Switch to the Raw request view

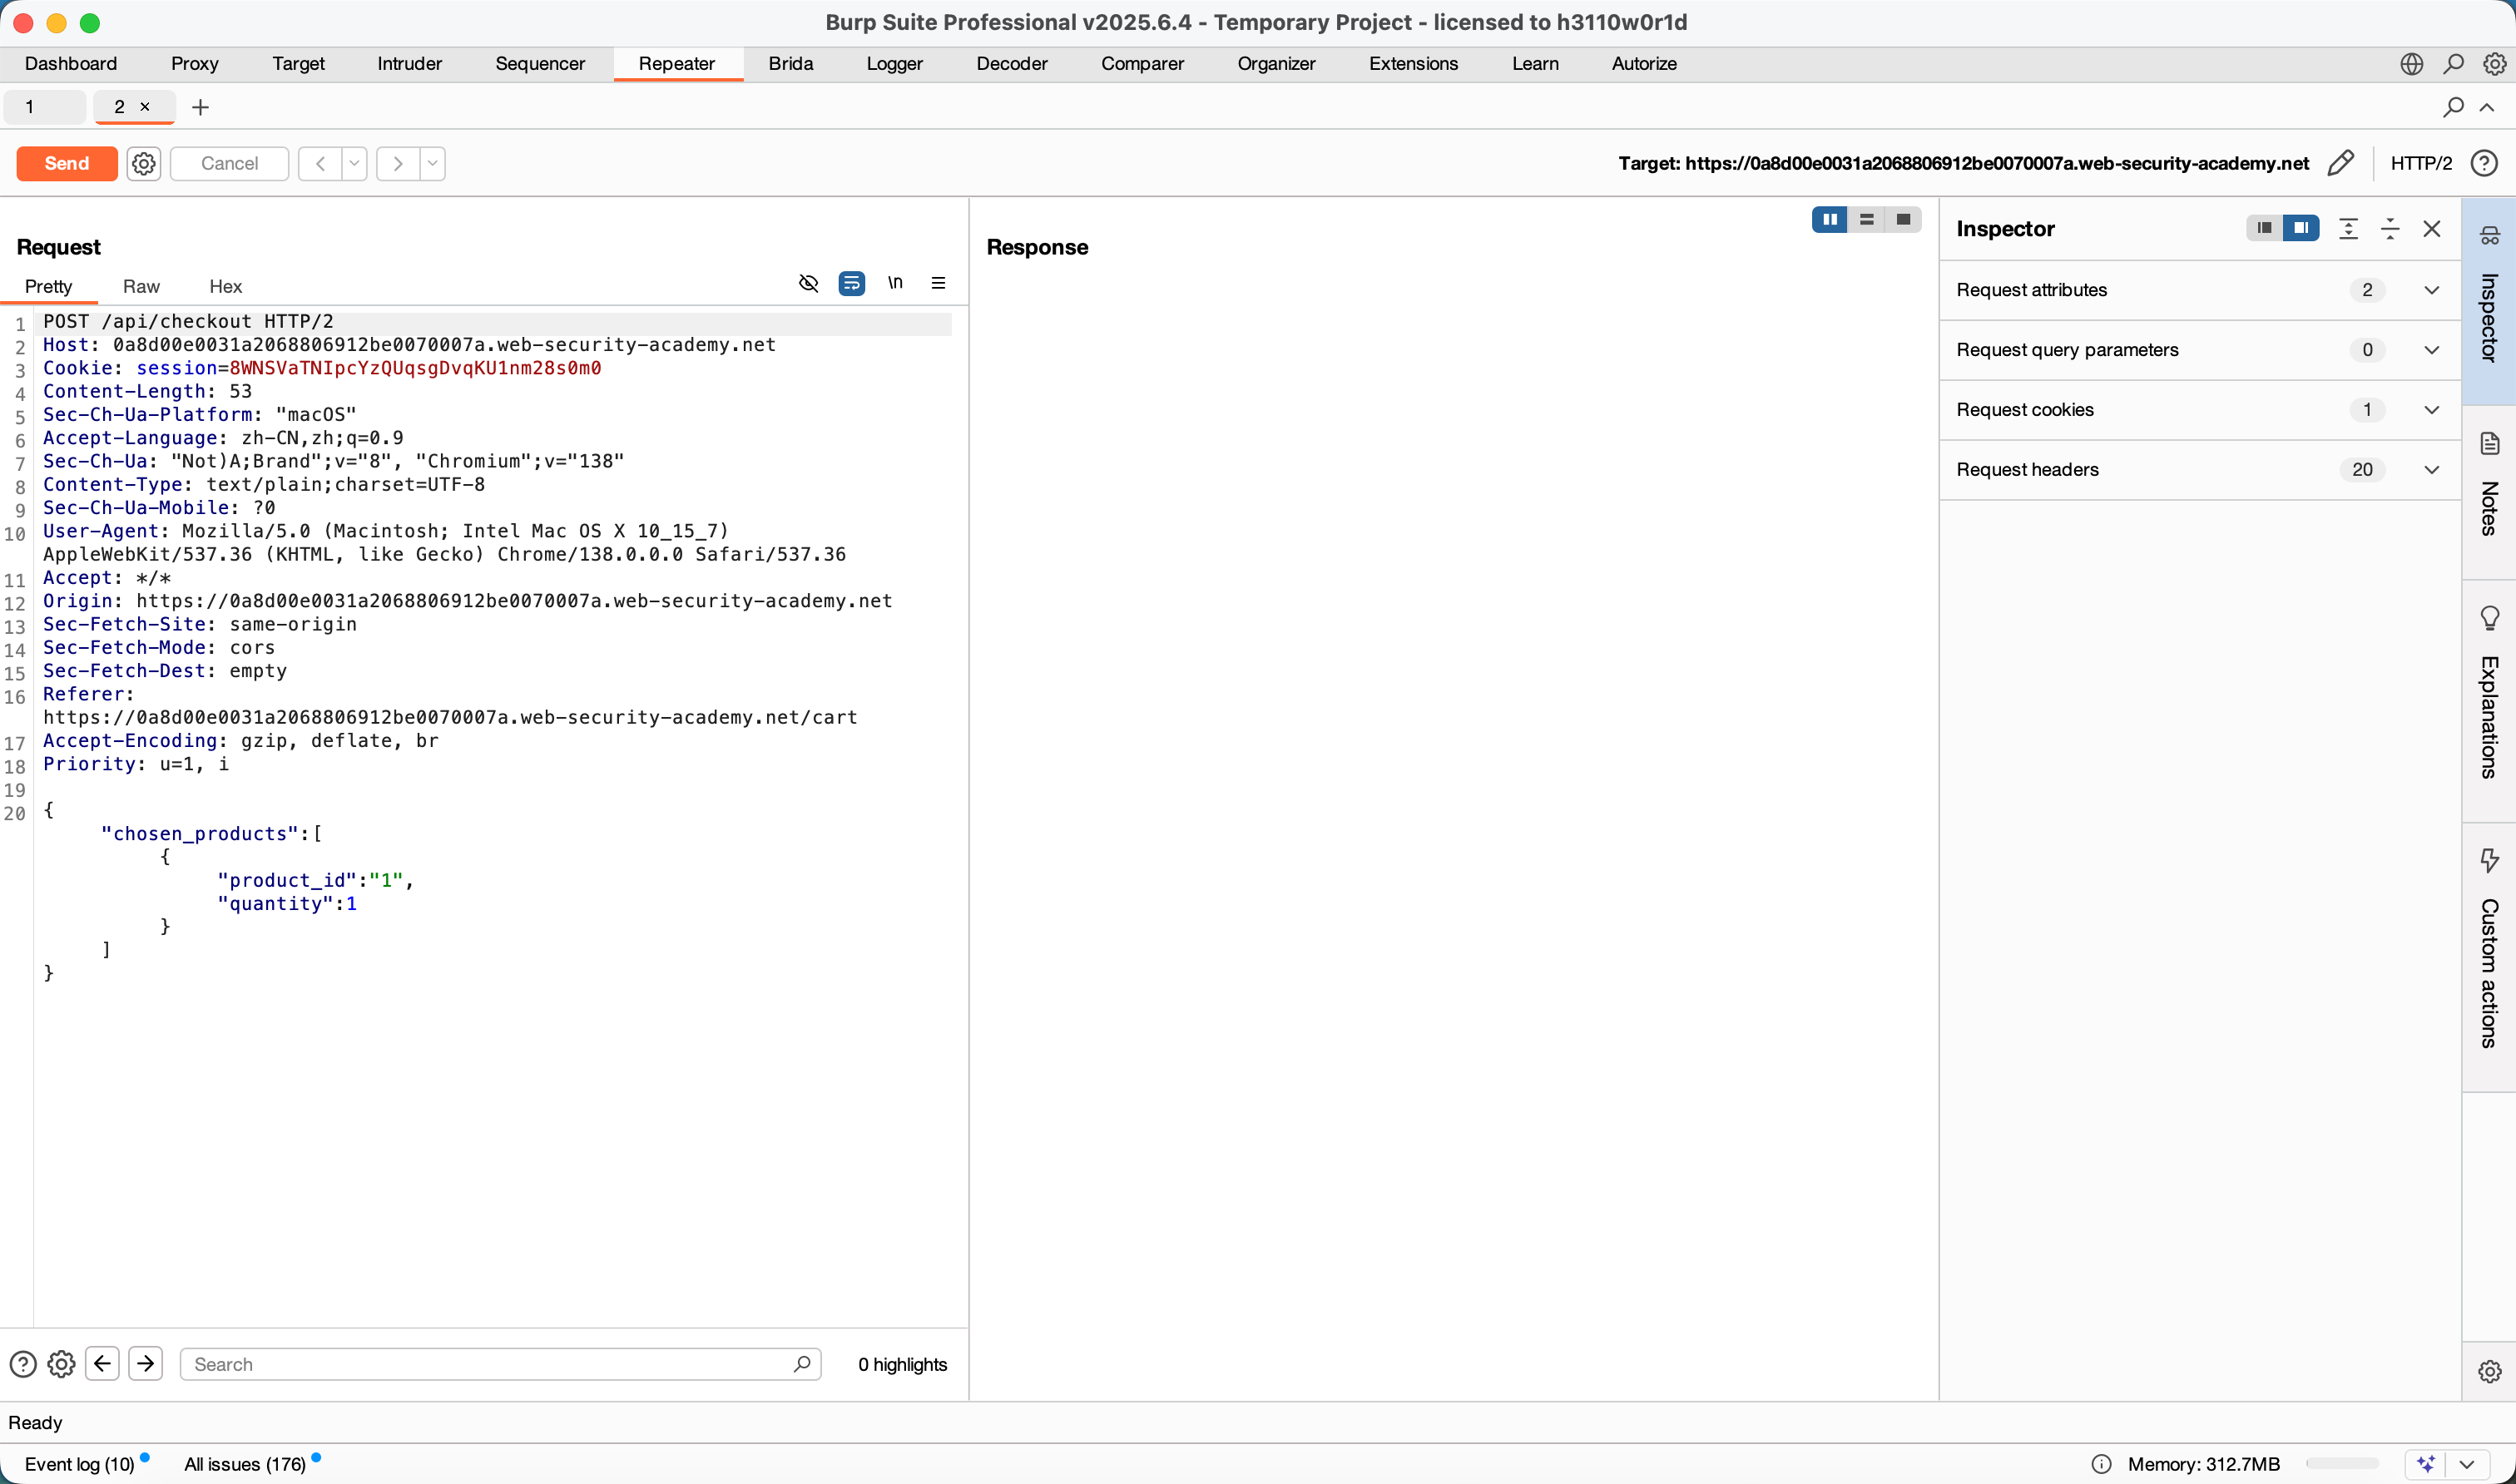pos(141,286)
